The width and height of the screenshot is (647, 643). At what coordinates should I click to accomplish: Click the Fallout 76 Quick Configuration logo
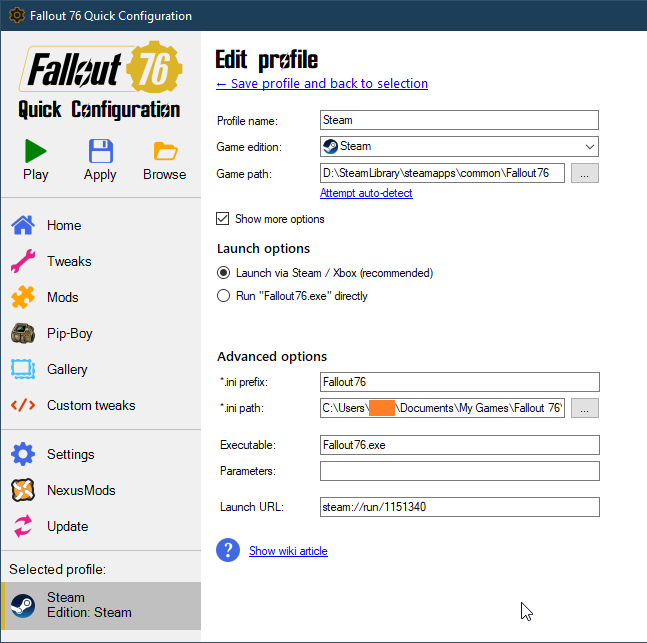point(100,79)
